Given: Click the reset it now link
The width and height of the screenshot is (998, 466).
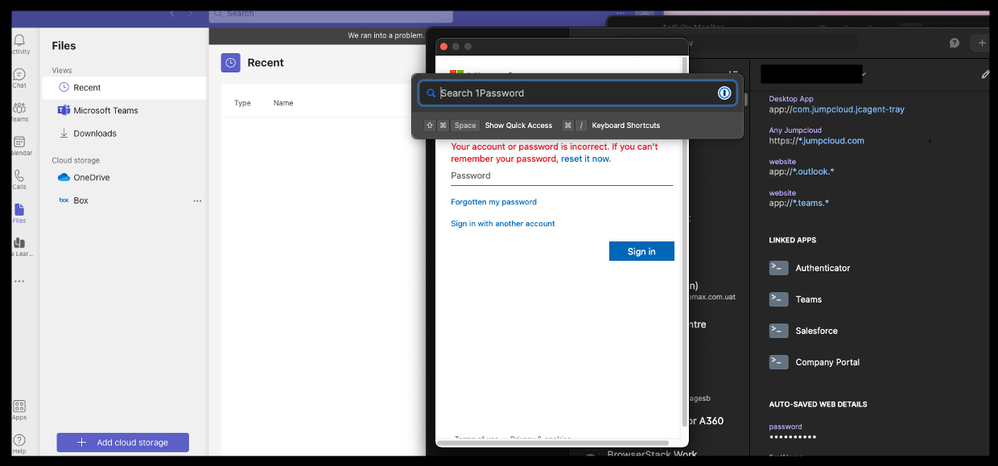Looking at the screenshot, I should (585, 159).
